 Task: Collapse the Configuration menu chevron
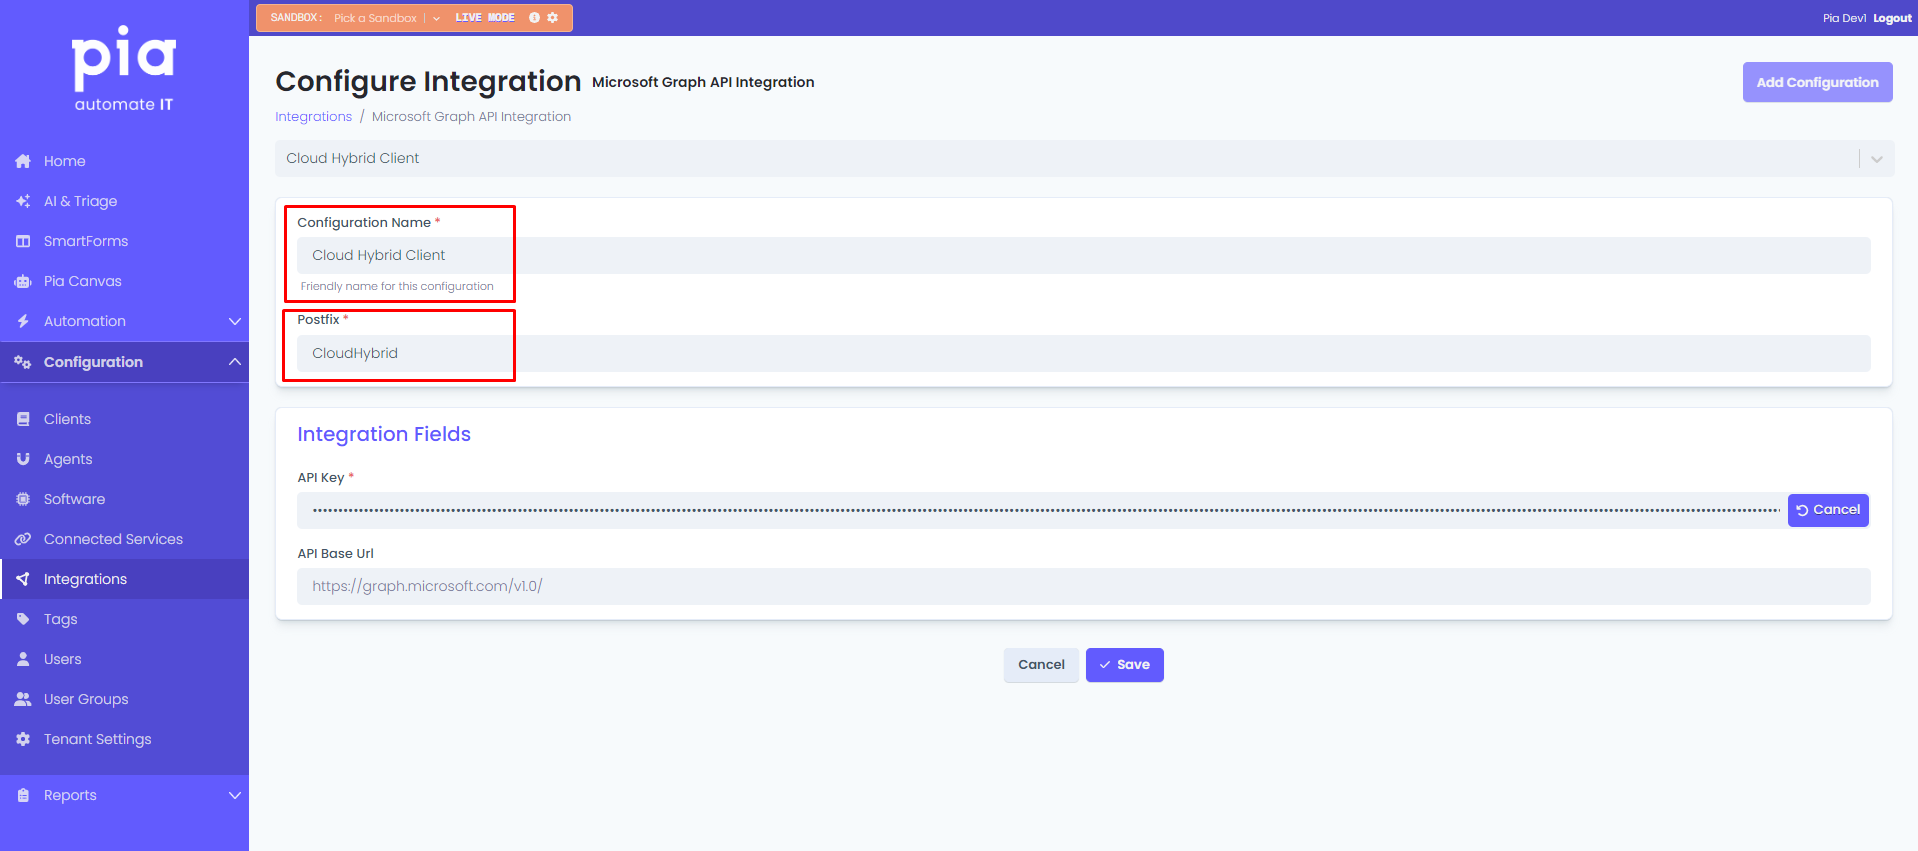tap(235, 362)
